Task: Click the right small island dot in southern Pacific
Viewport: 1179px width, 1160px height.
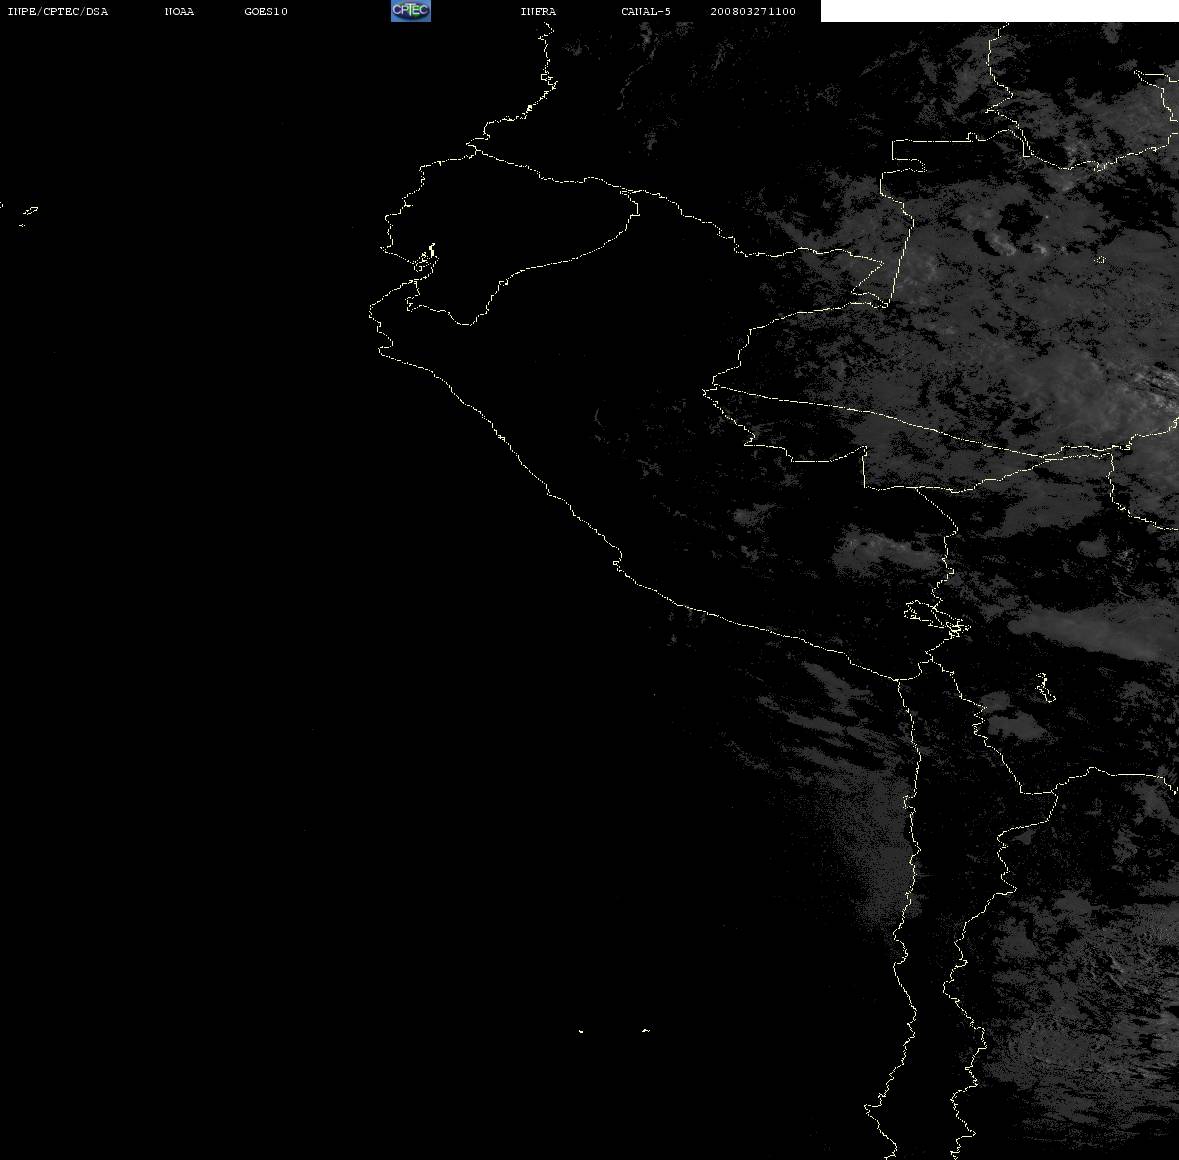Action: (646, 1030)
